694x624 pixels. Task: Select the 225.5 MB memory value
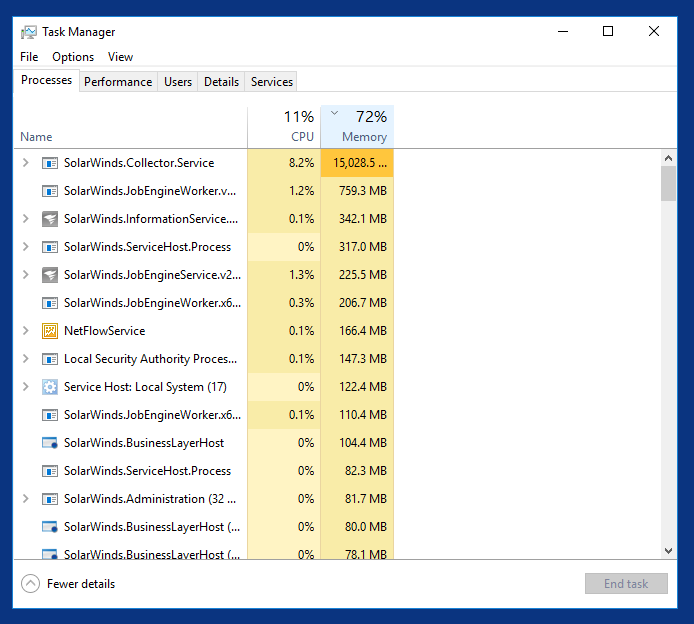pos(362,275)
